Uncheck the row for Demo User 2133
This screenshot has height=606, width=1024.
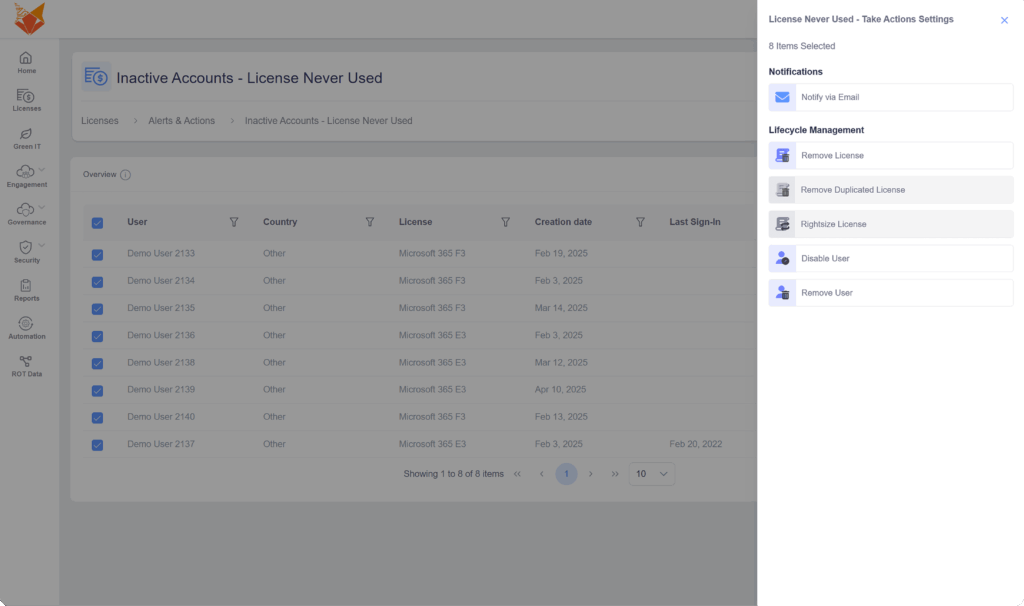97,253
